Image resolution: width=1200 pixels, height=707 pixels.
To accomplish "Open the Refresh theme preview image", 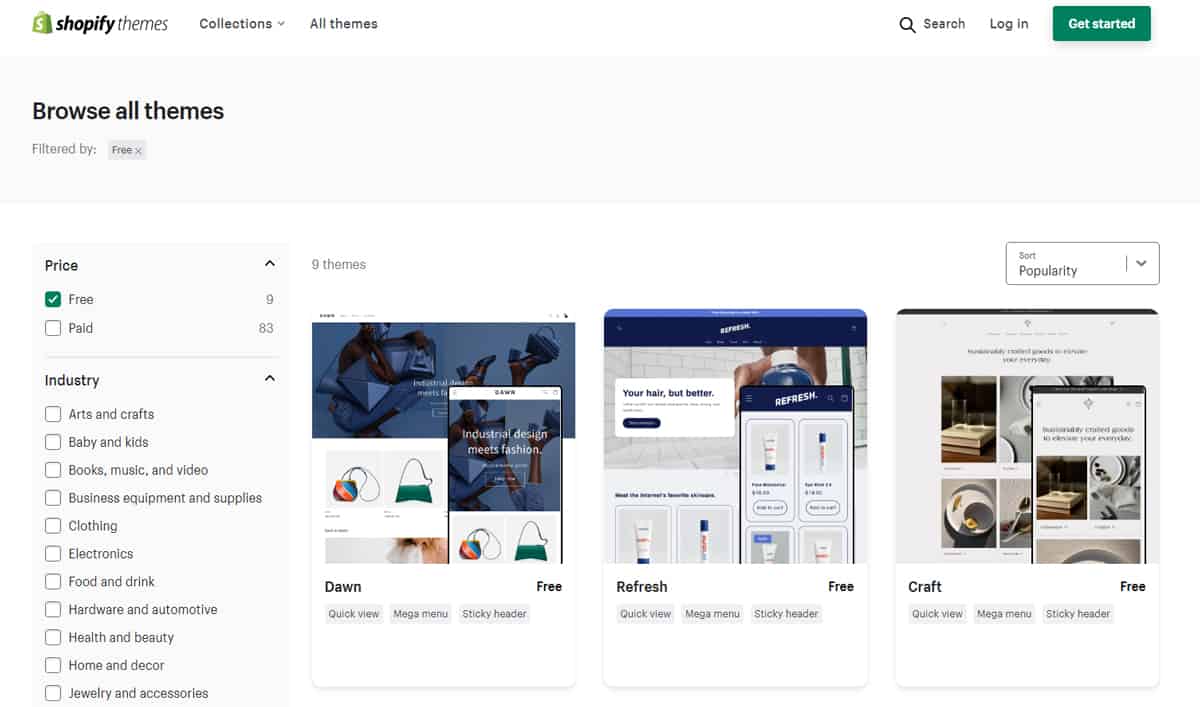I will (x=735, y=436).
